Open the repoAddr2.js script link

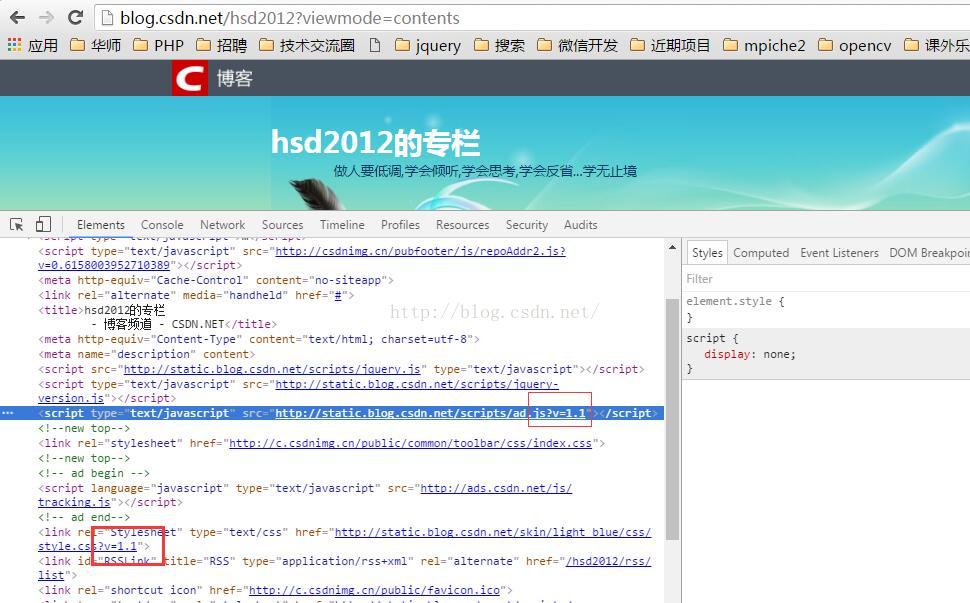point(420,252)
